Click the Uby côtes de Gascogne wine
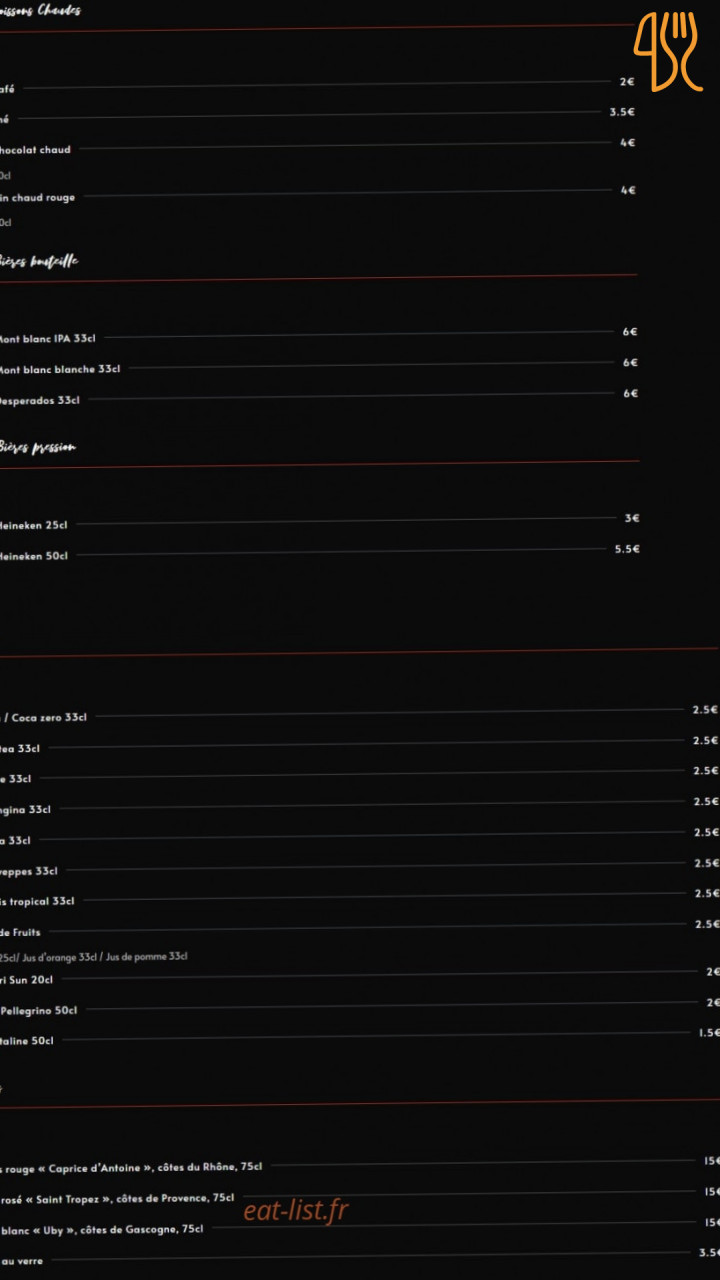Screen dimensions: 720x1280 pos(102,1229)
